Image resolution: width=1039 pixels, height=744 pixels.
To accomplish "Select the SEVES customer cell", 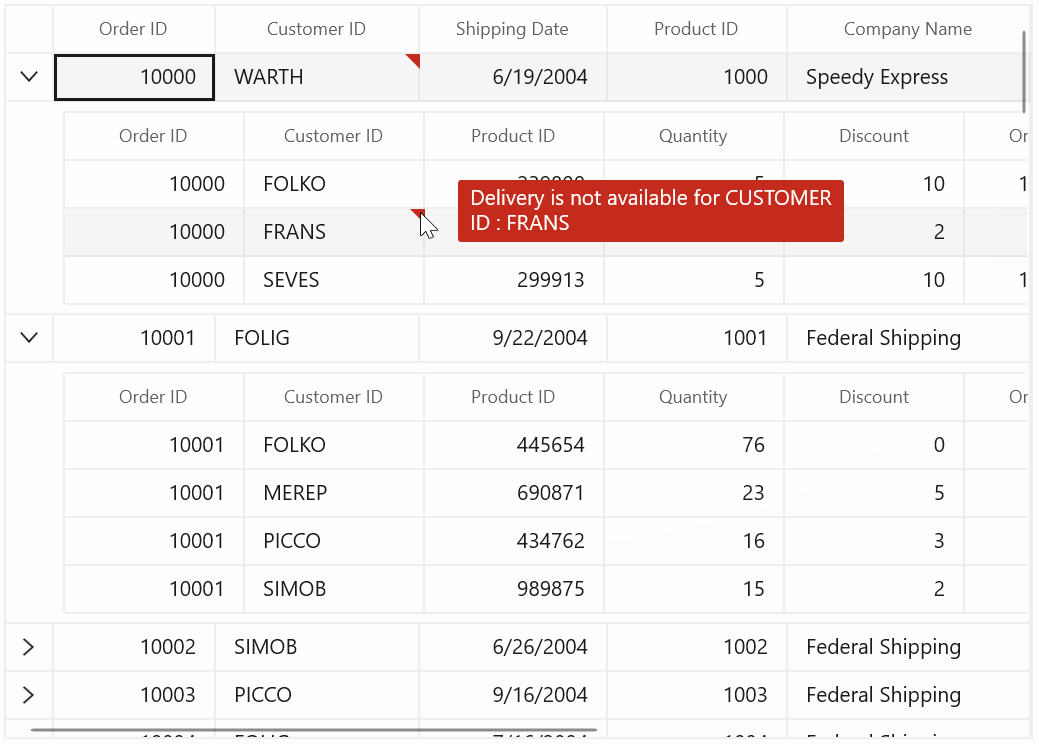I will coord(333,280).
